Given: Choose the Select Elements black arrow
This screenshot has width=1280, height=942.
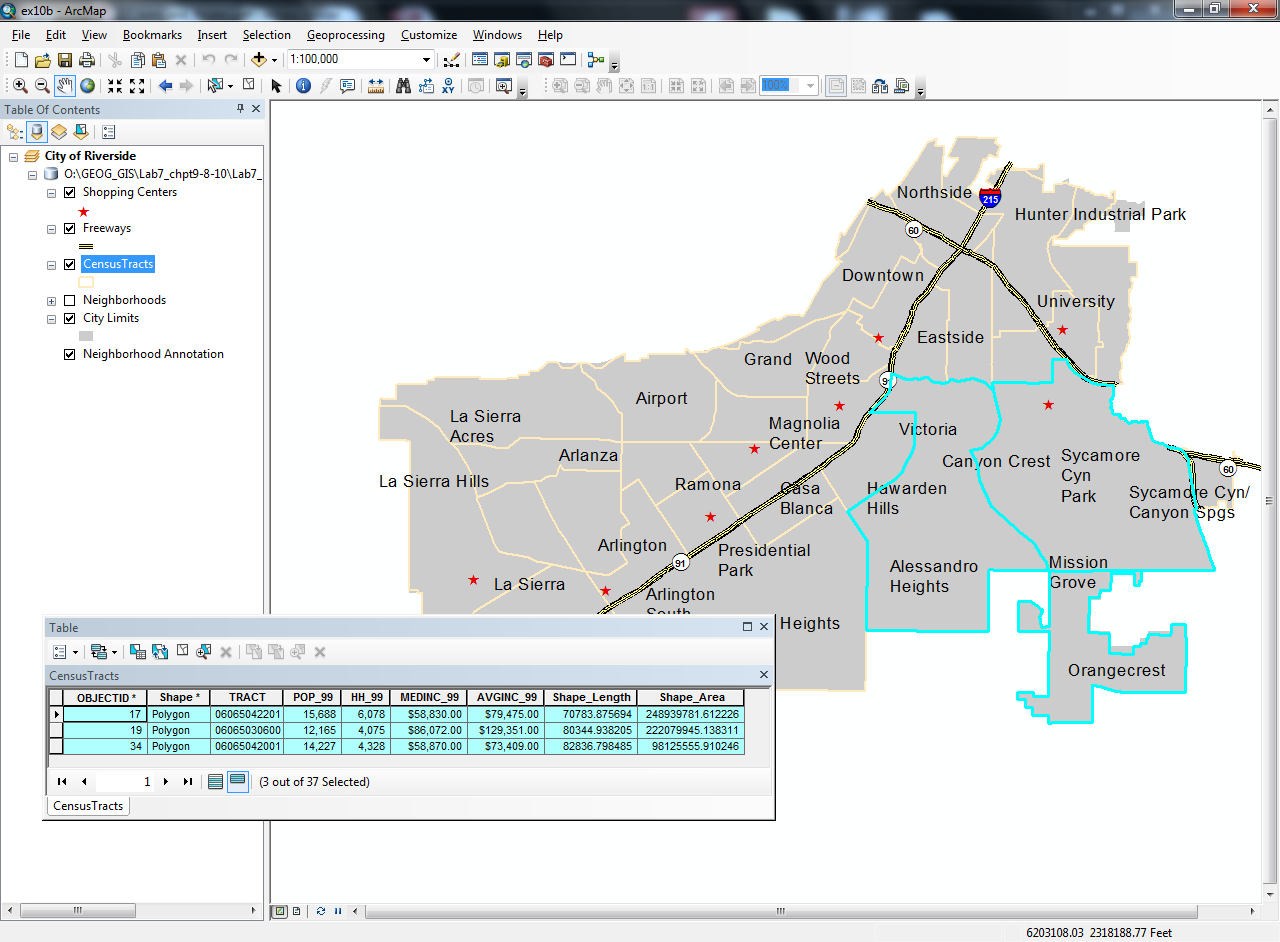Looking at the screenshot, I should 277,86.
